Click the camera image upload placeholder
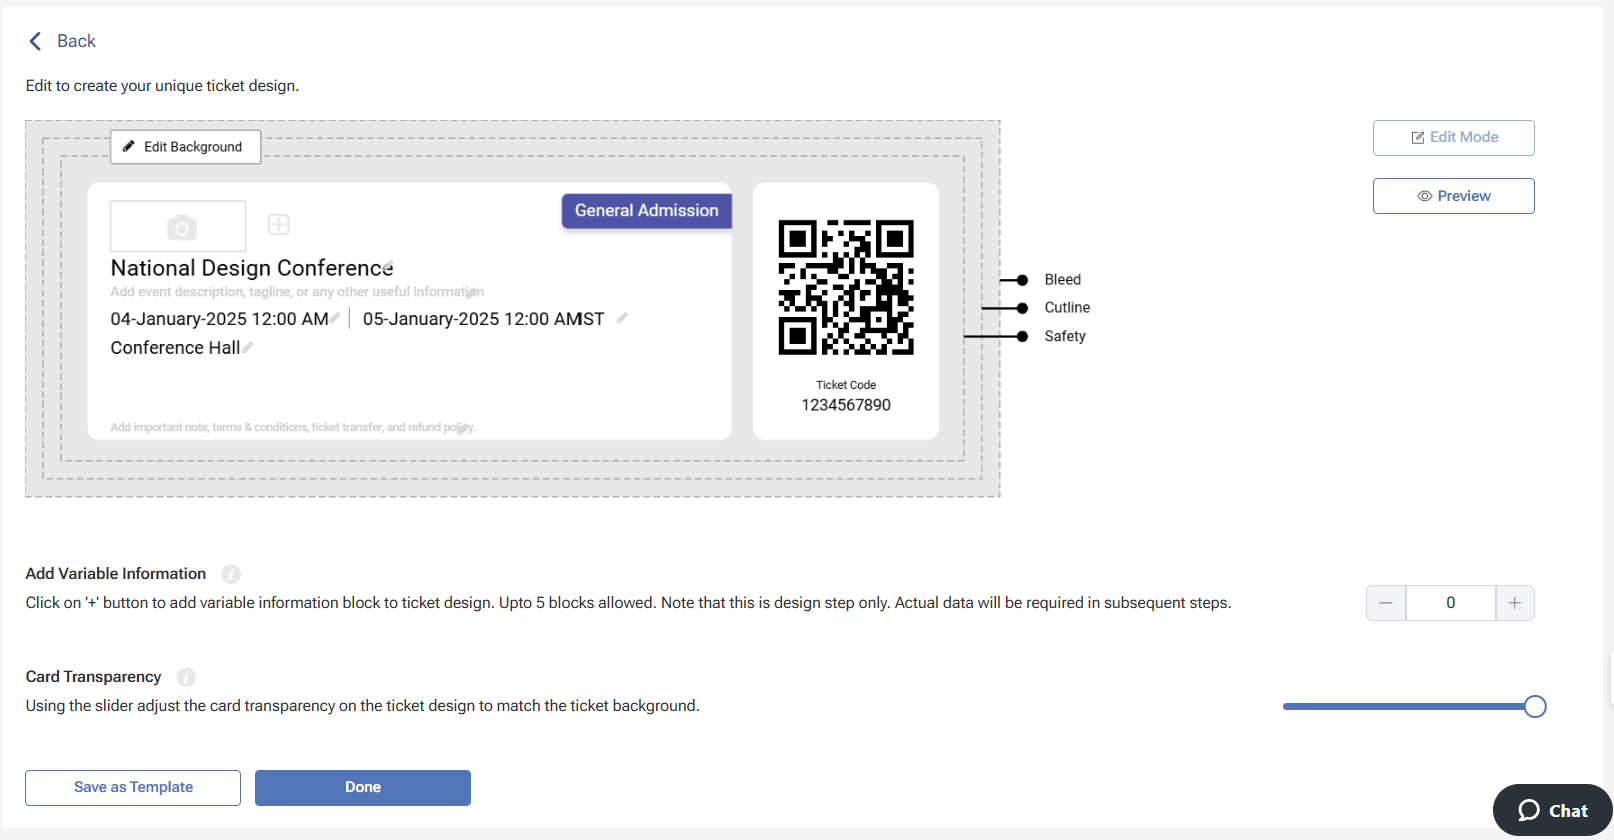 (x=178, y=226)
